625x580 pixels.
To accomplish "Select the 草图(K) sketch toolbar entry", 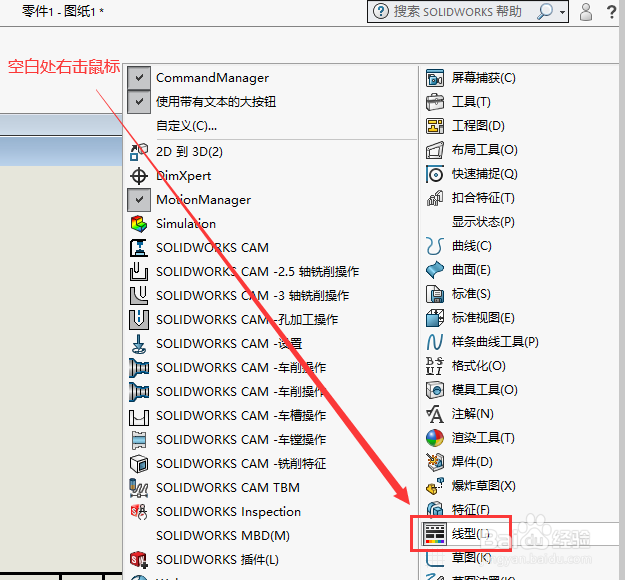I will point(471,558).
